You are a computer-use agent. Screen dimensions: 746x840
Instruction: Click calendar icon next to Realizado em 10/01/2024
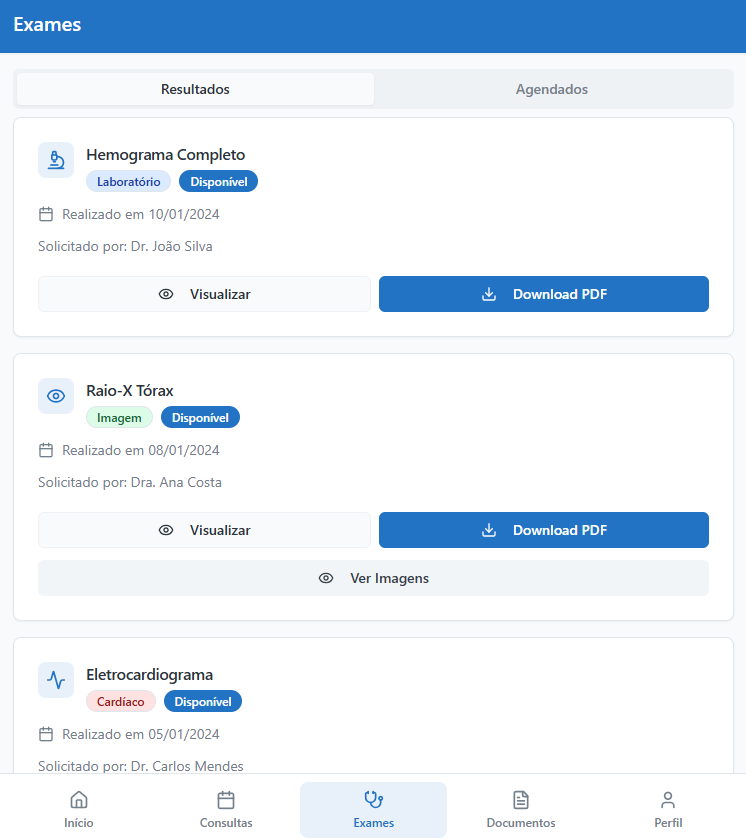point(45,214)
